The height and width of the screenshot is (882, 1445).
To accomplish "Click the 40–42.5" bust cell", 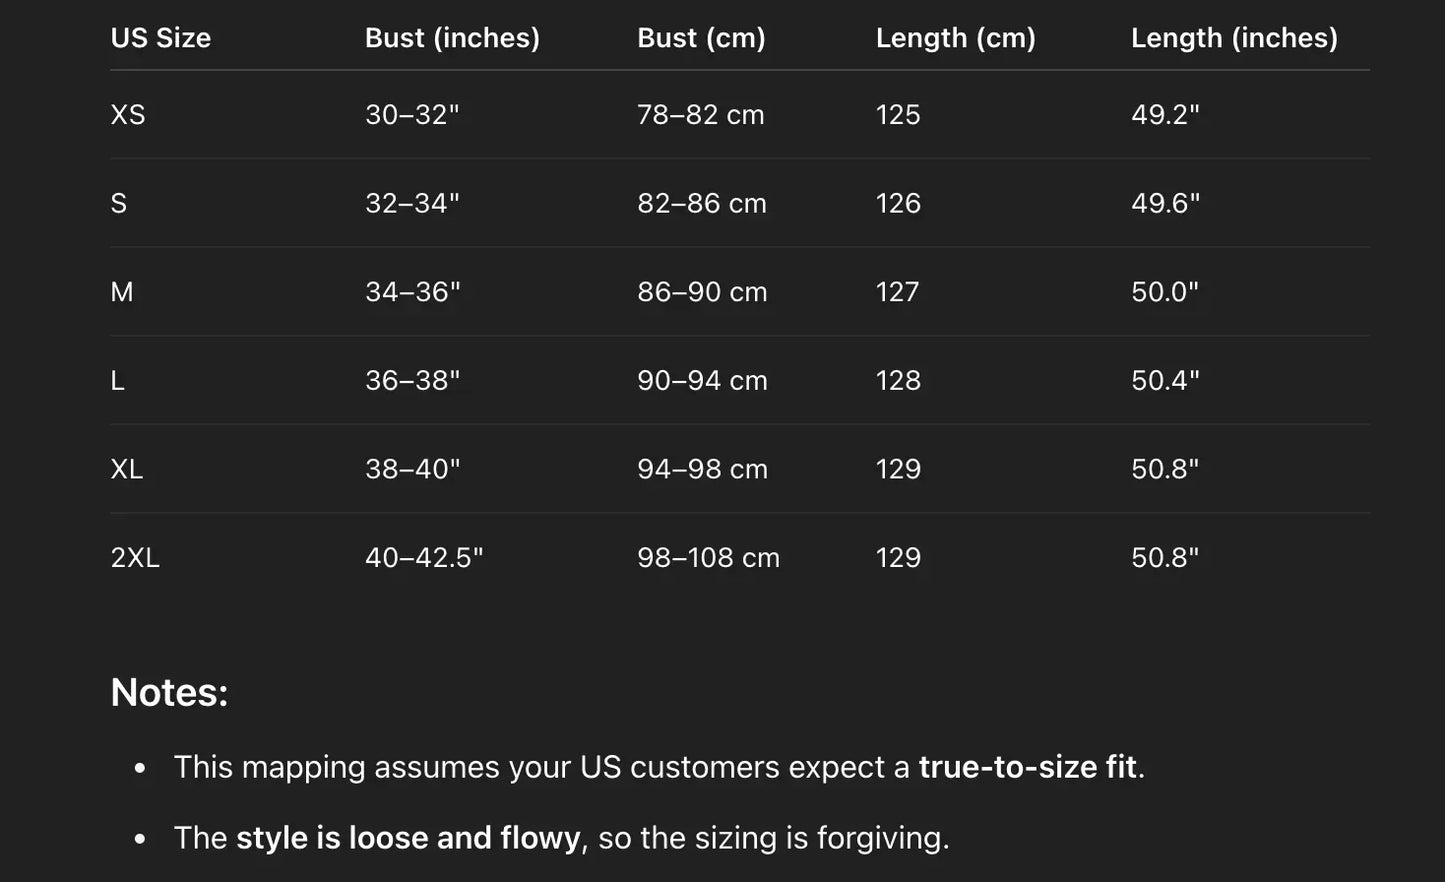I will coord(424,558).
